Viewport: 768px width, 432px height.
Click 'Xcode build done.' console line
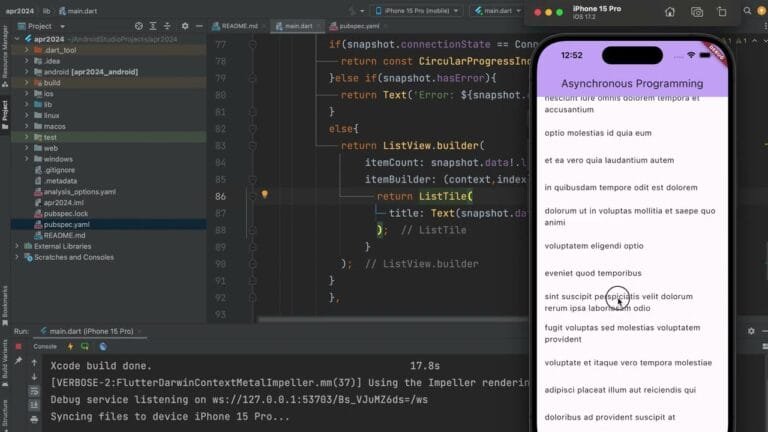coord(101,366)
